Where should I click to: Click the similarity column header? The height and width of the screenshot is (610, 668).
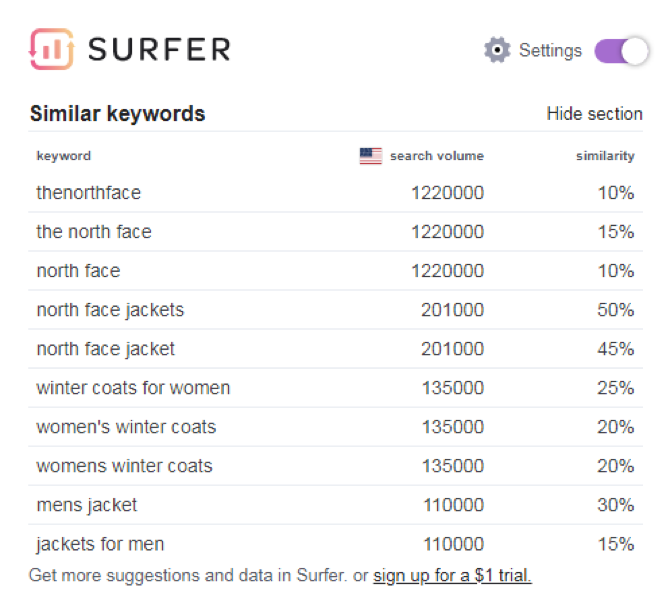point(605,156)
